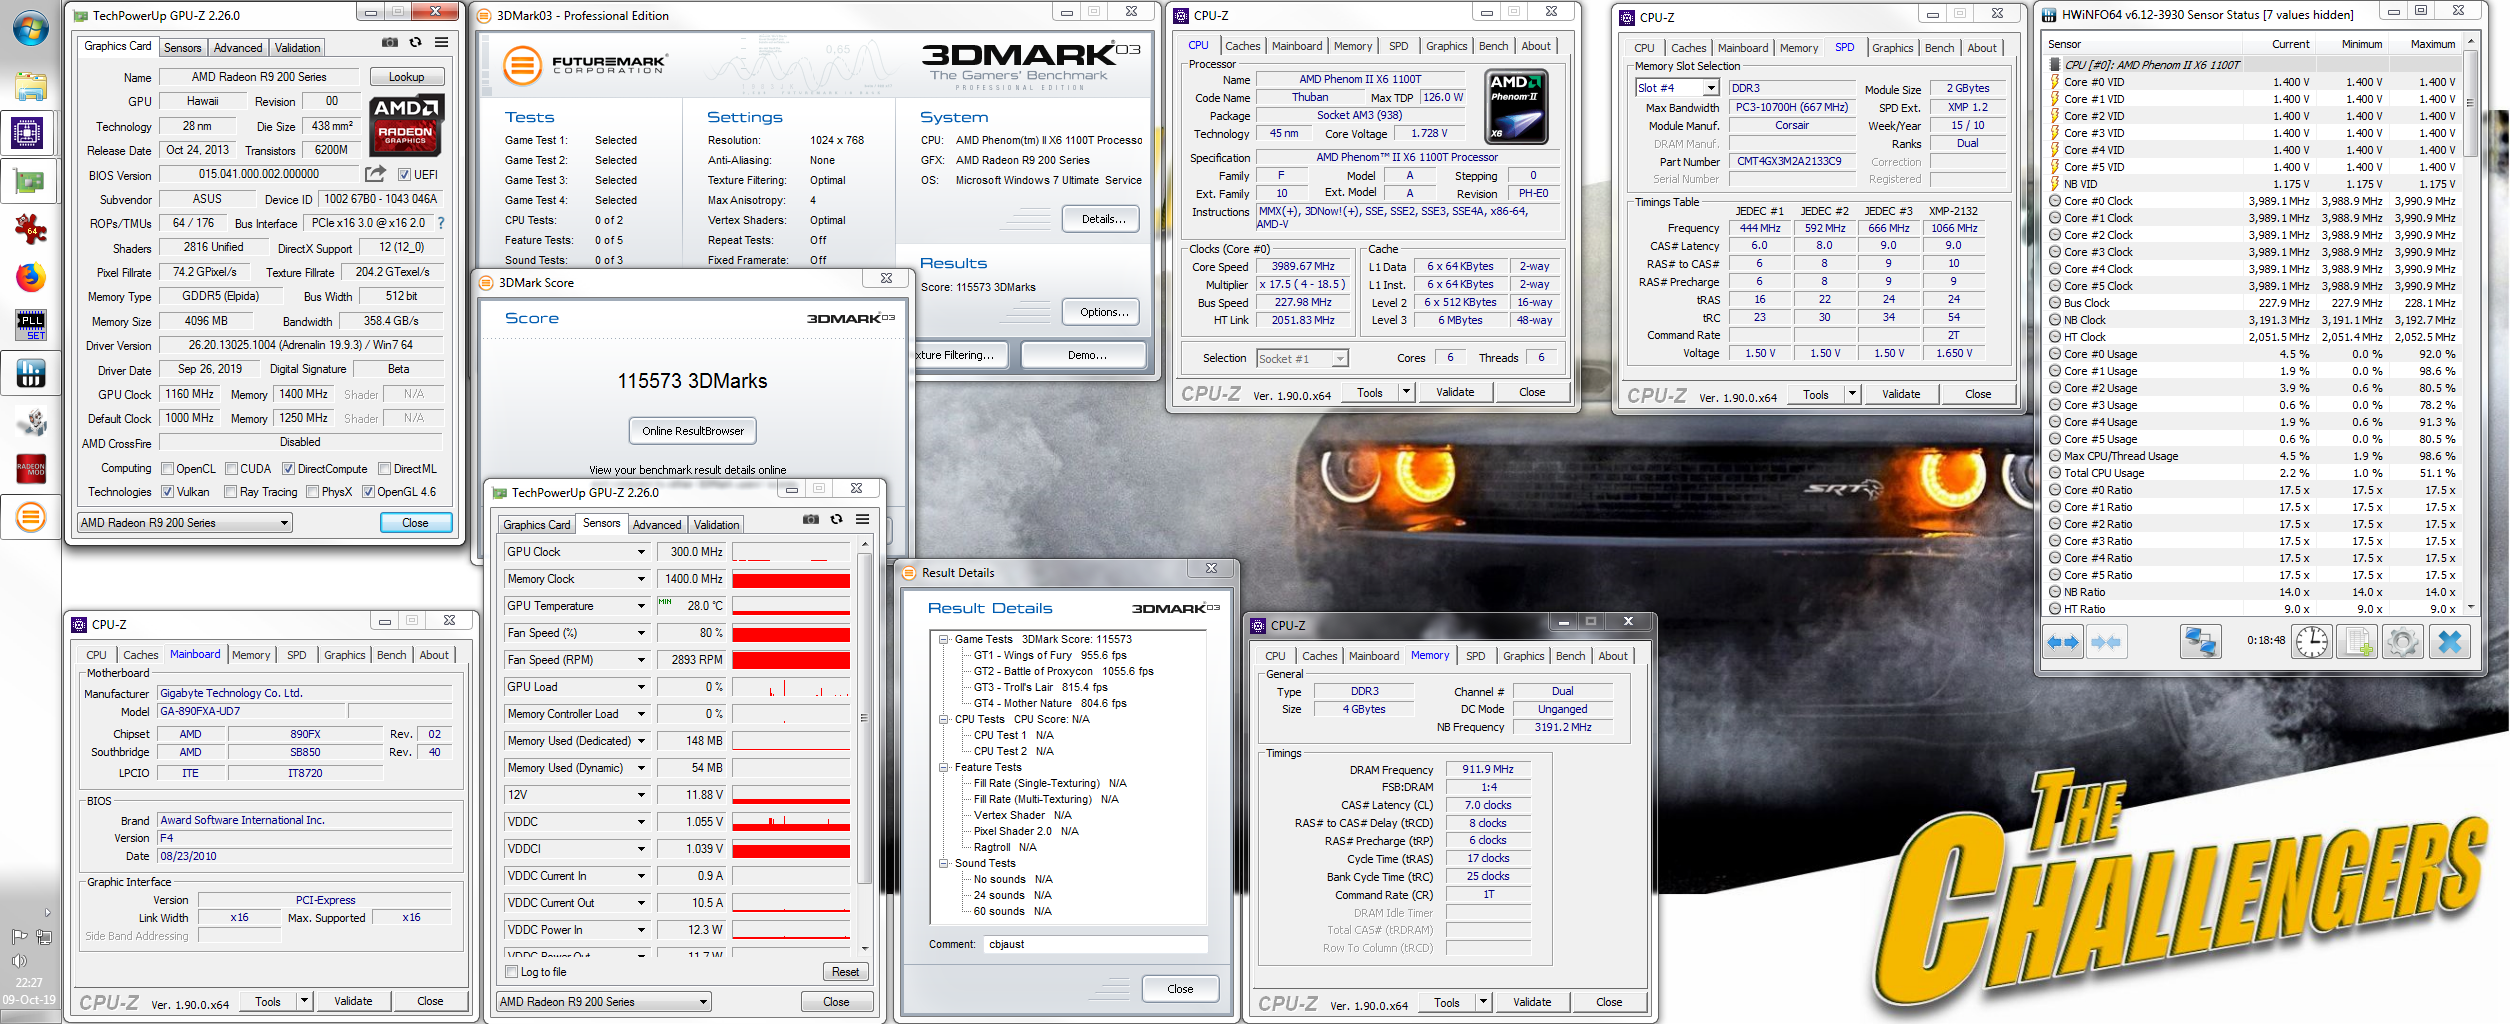Click the volume speaker tray icon

[20, 961]
